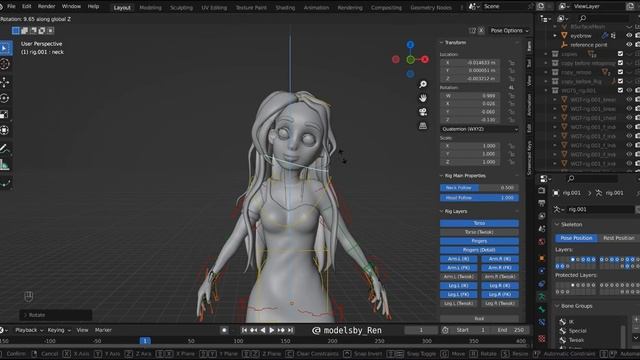Enable Torso (Tweak) rig layer
Viewport: 640px width, 360px height.
pyautogui.click(x=479, y=232)
